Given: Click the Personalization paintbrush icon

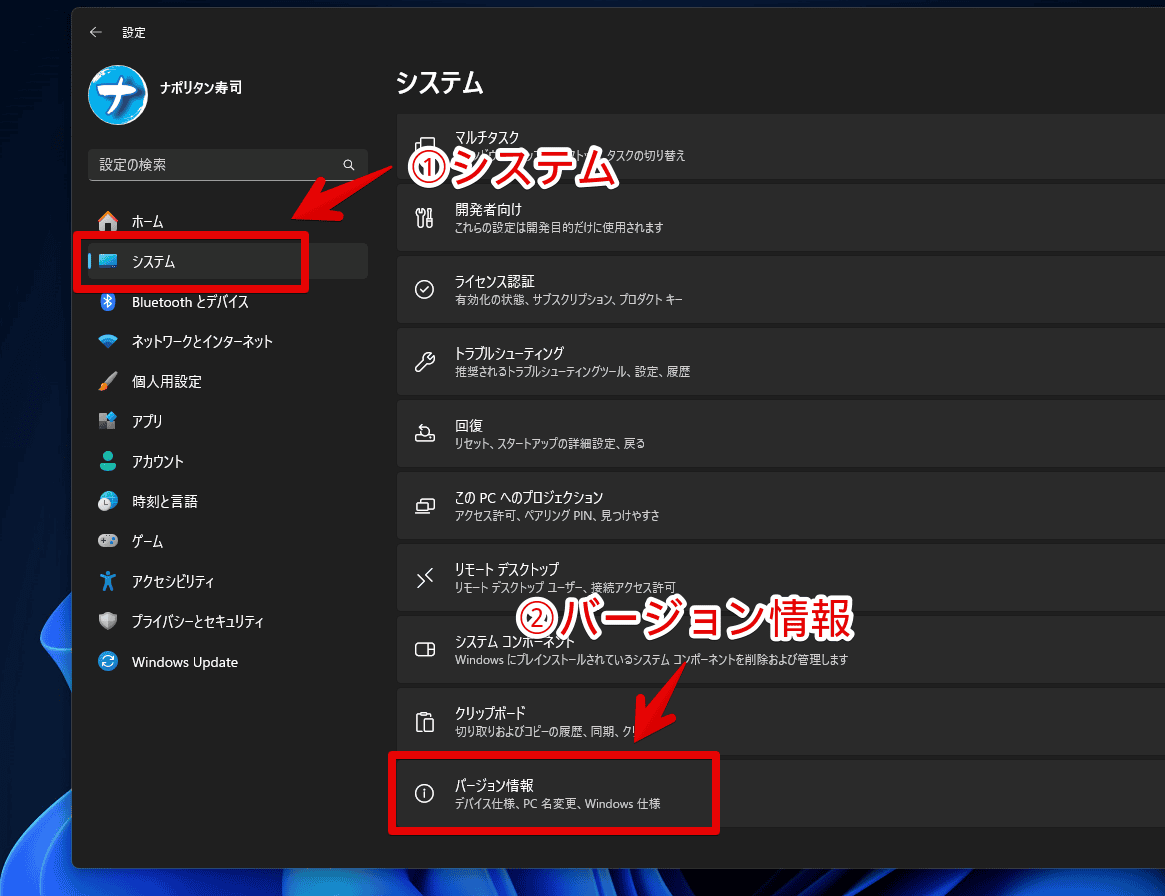Looking at the screenshot, I should 108,381.
